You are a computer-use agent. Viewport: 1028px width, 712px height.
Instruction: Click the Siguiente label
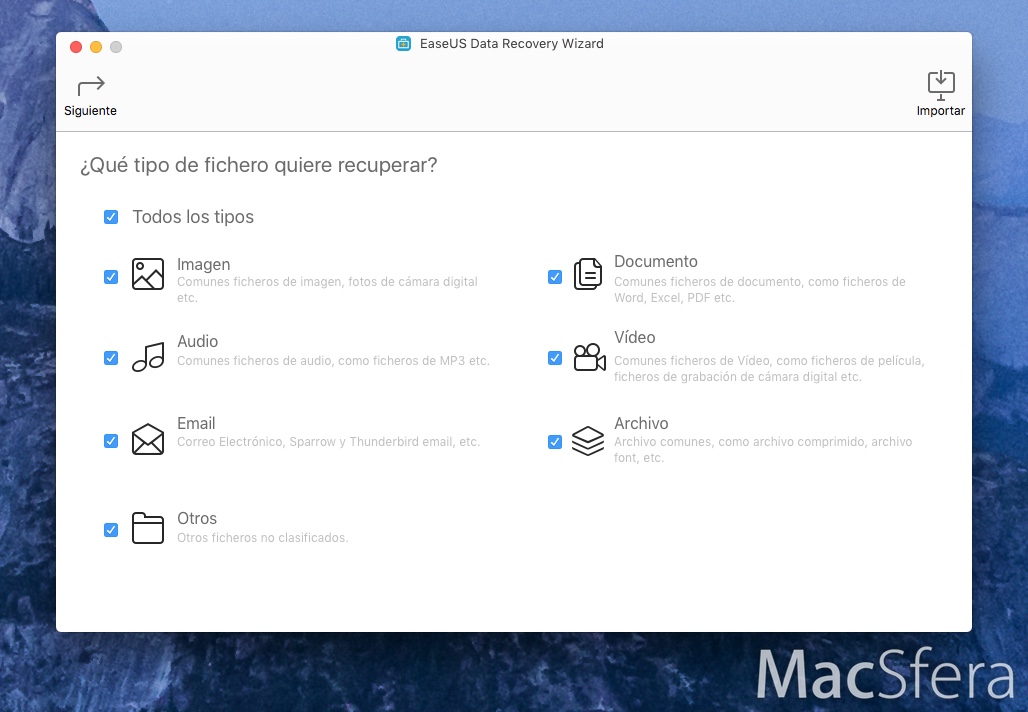point(90,111)
